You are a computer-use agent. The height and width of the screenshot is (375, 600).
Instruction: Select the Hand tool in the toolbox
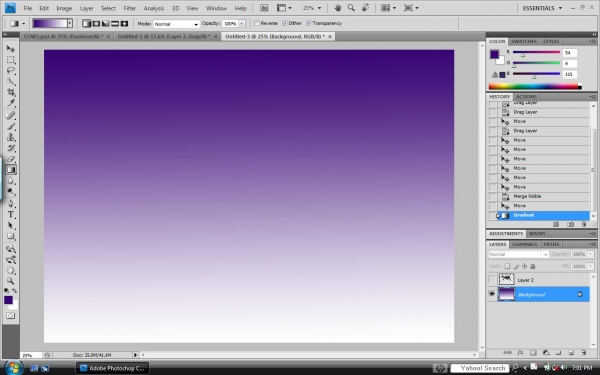click(x=11, y=271)
